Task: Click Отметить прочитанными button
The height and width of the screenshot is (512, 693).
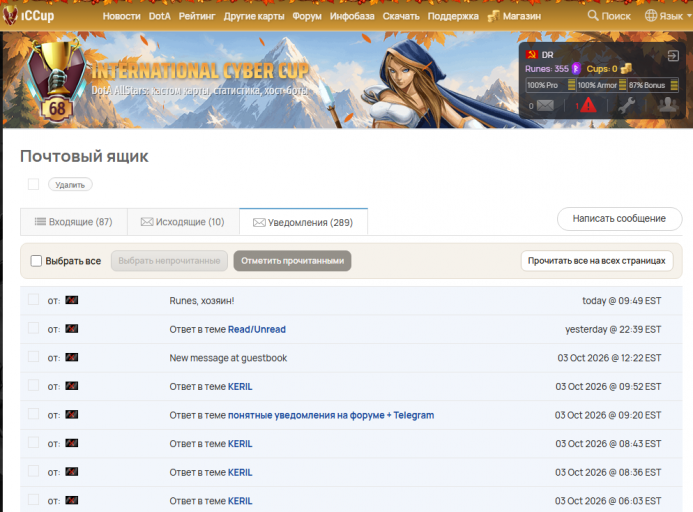Action: 292,261
